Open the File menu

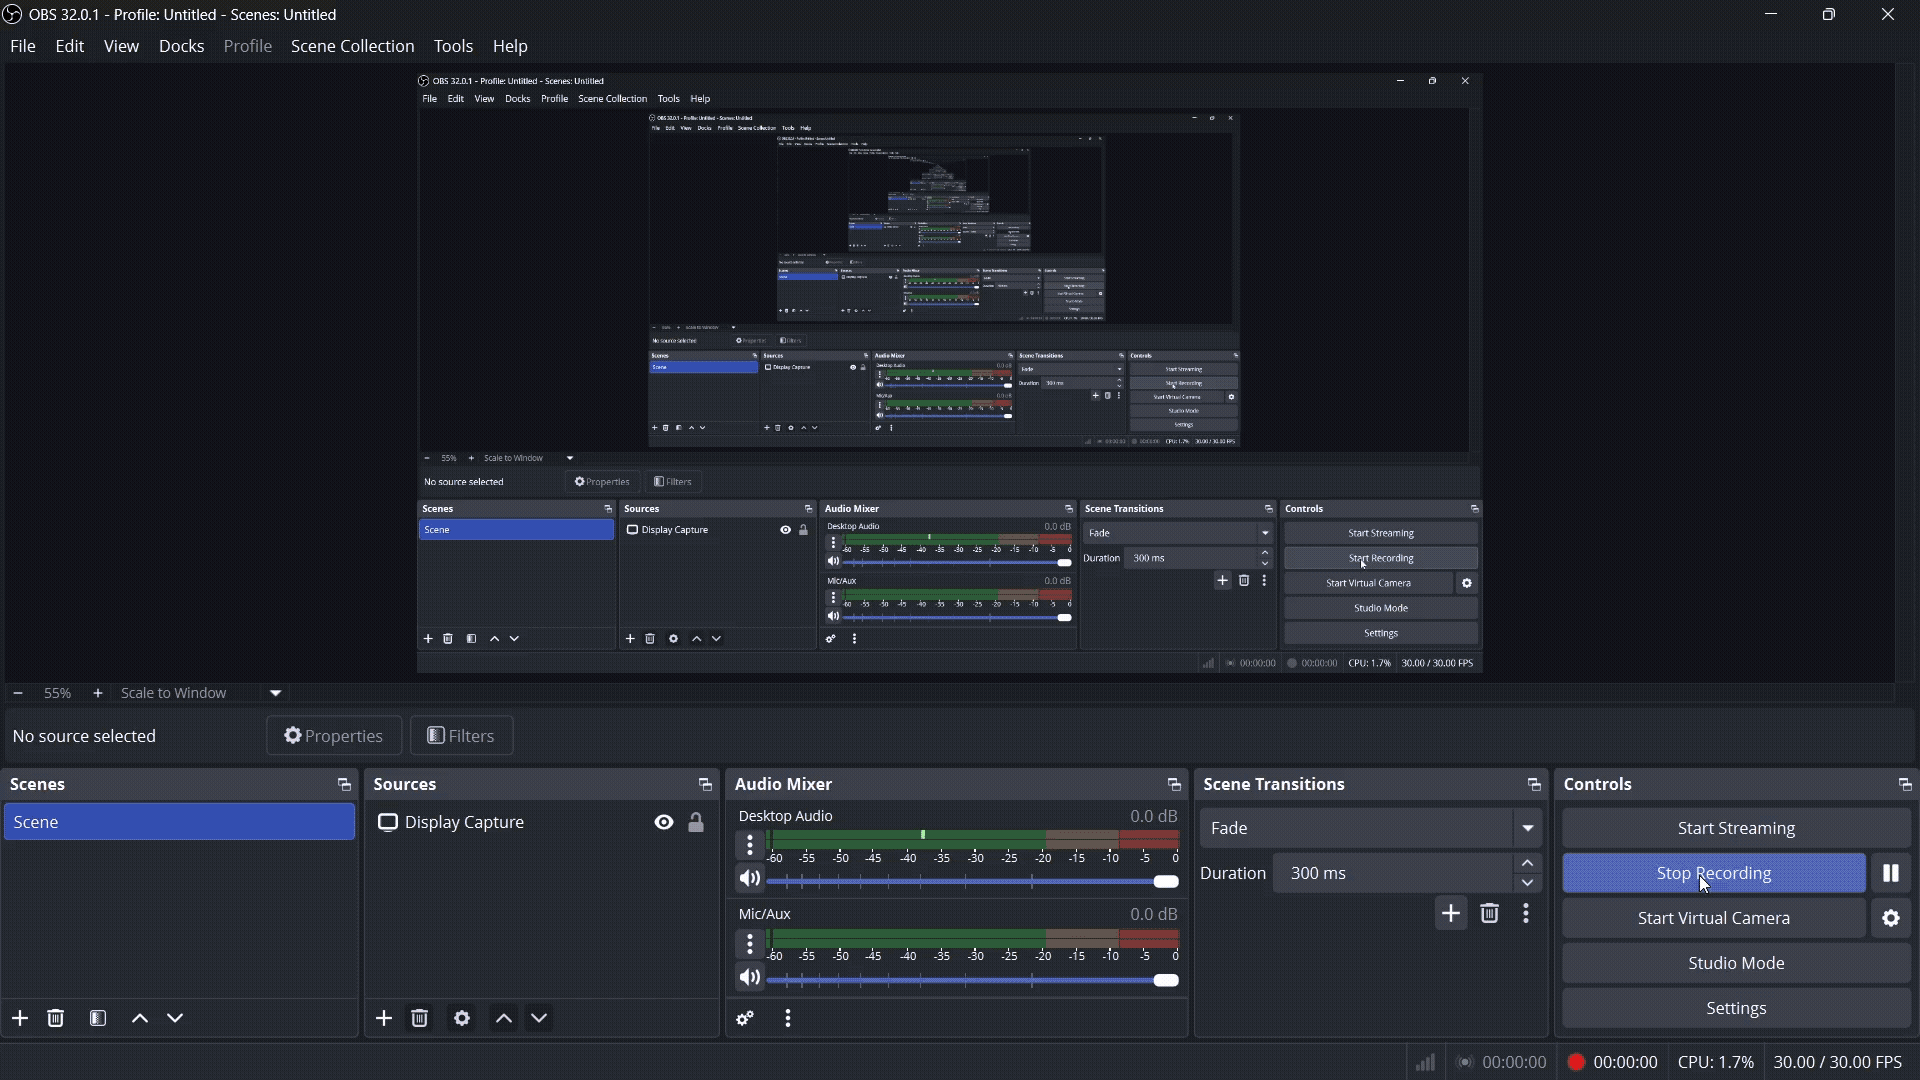23,46
